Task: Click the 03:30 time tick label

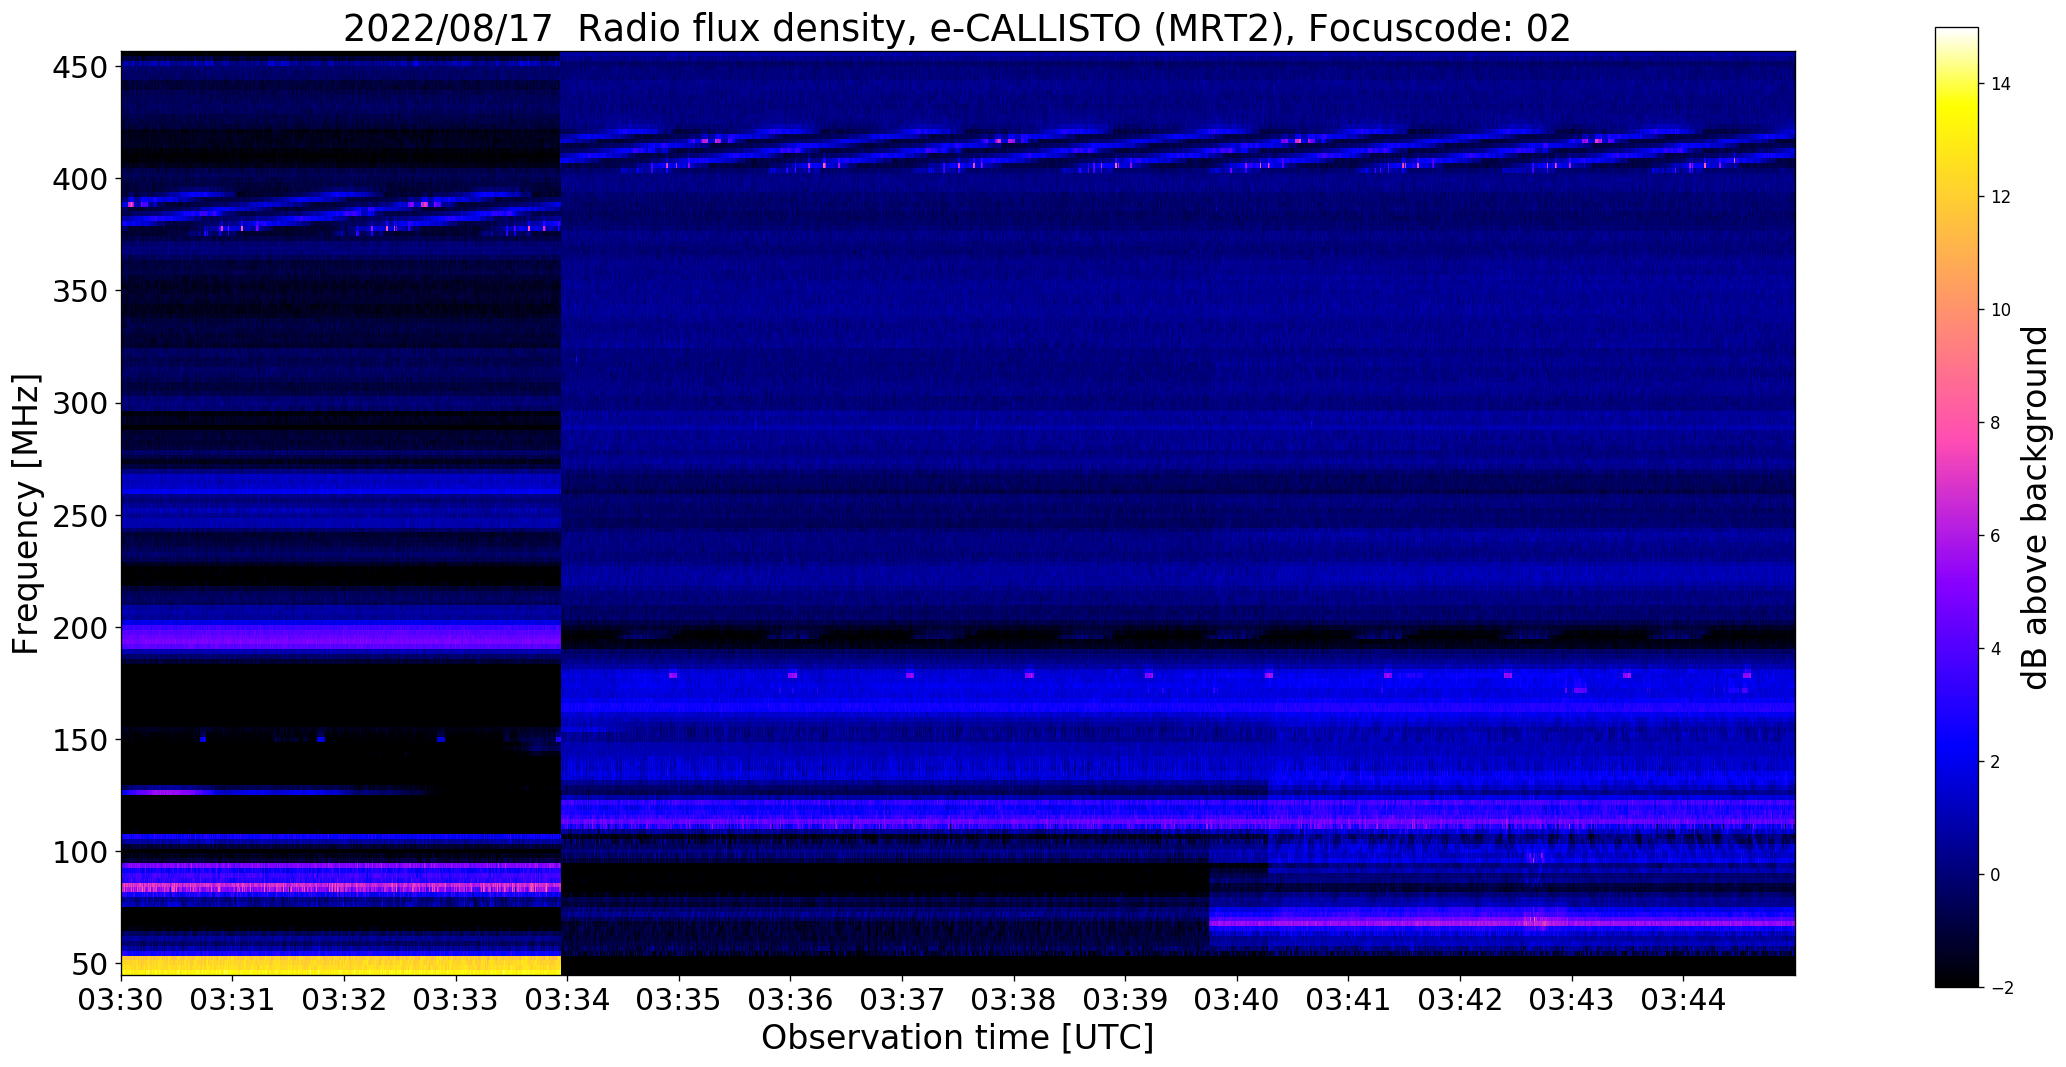Action: pyautogui.click(x=121, y=1000)
